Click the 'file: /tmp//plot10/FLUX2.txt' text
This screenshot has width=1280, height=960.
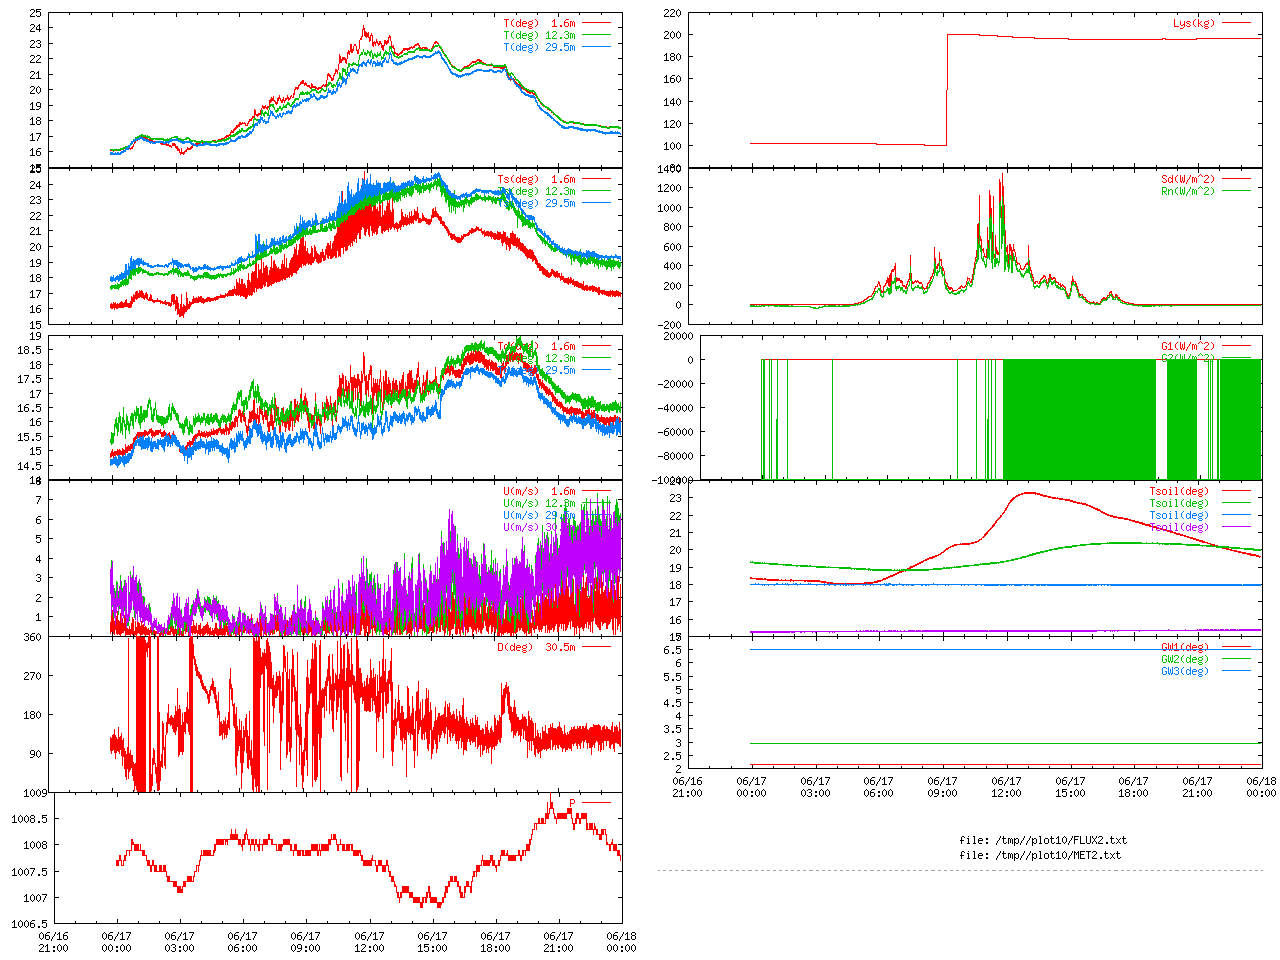(1043, 840)
